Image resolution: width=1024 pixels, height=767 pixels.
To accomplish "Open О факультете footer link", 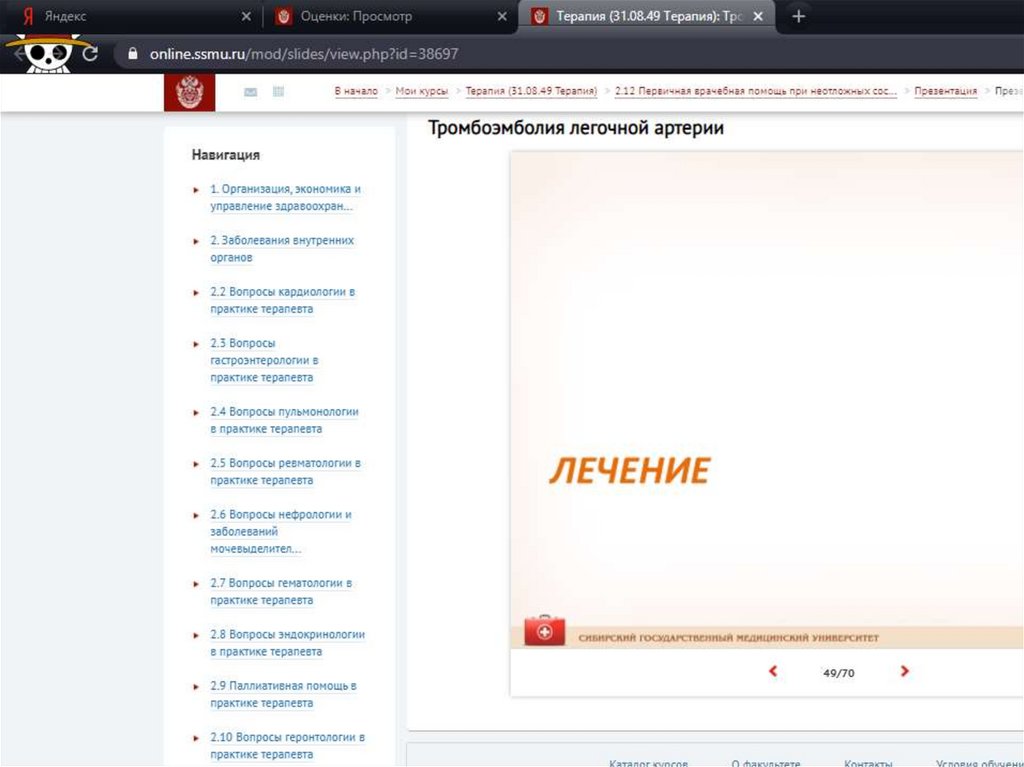I will tap(765, 762).
